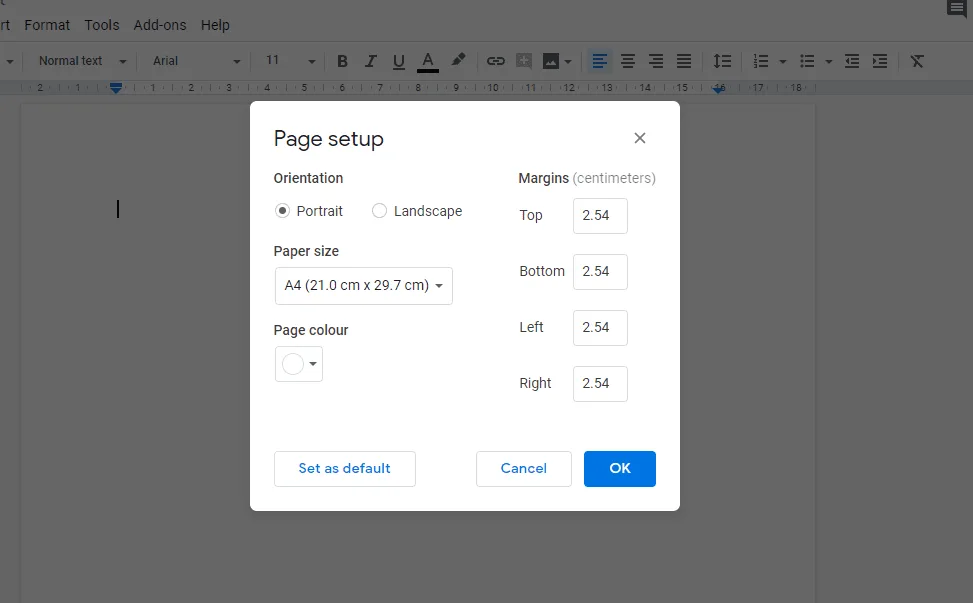Expand the image insert options arrow
Screen dimensions: 973x603
pos(568,61)
